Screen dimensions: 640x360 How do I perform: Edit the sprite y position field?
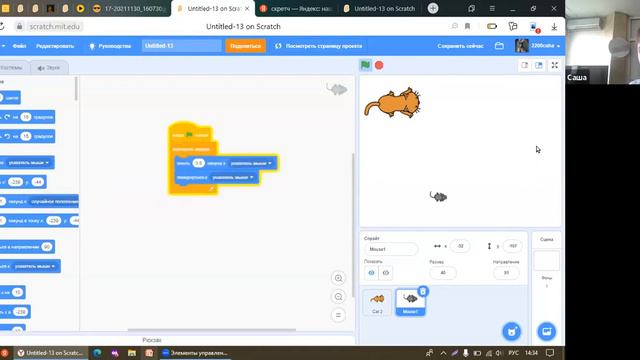[x=513, y=246]
